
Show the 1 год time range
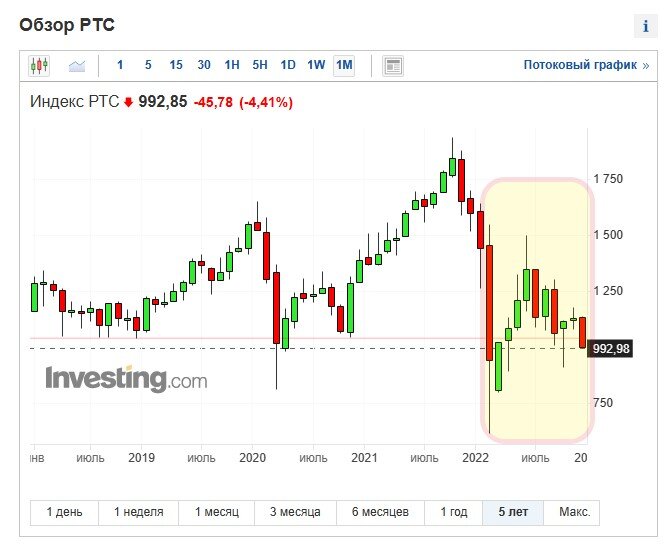[x=453, y=512]
